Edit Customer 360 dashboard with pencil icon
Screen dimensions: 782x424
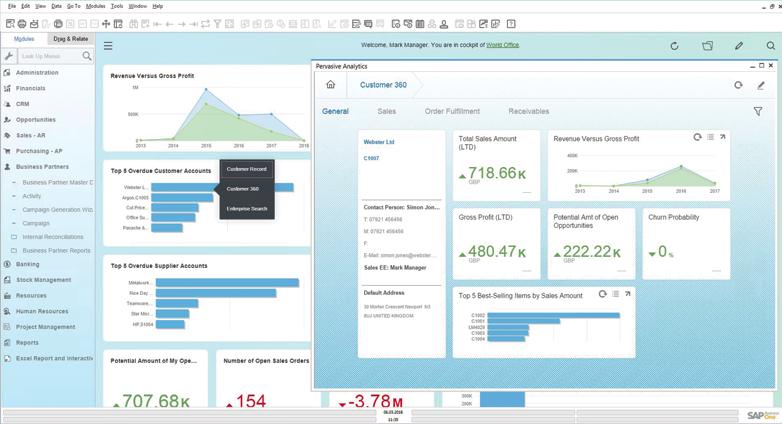pyautogui.click(x=761, y=85)
